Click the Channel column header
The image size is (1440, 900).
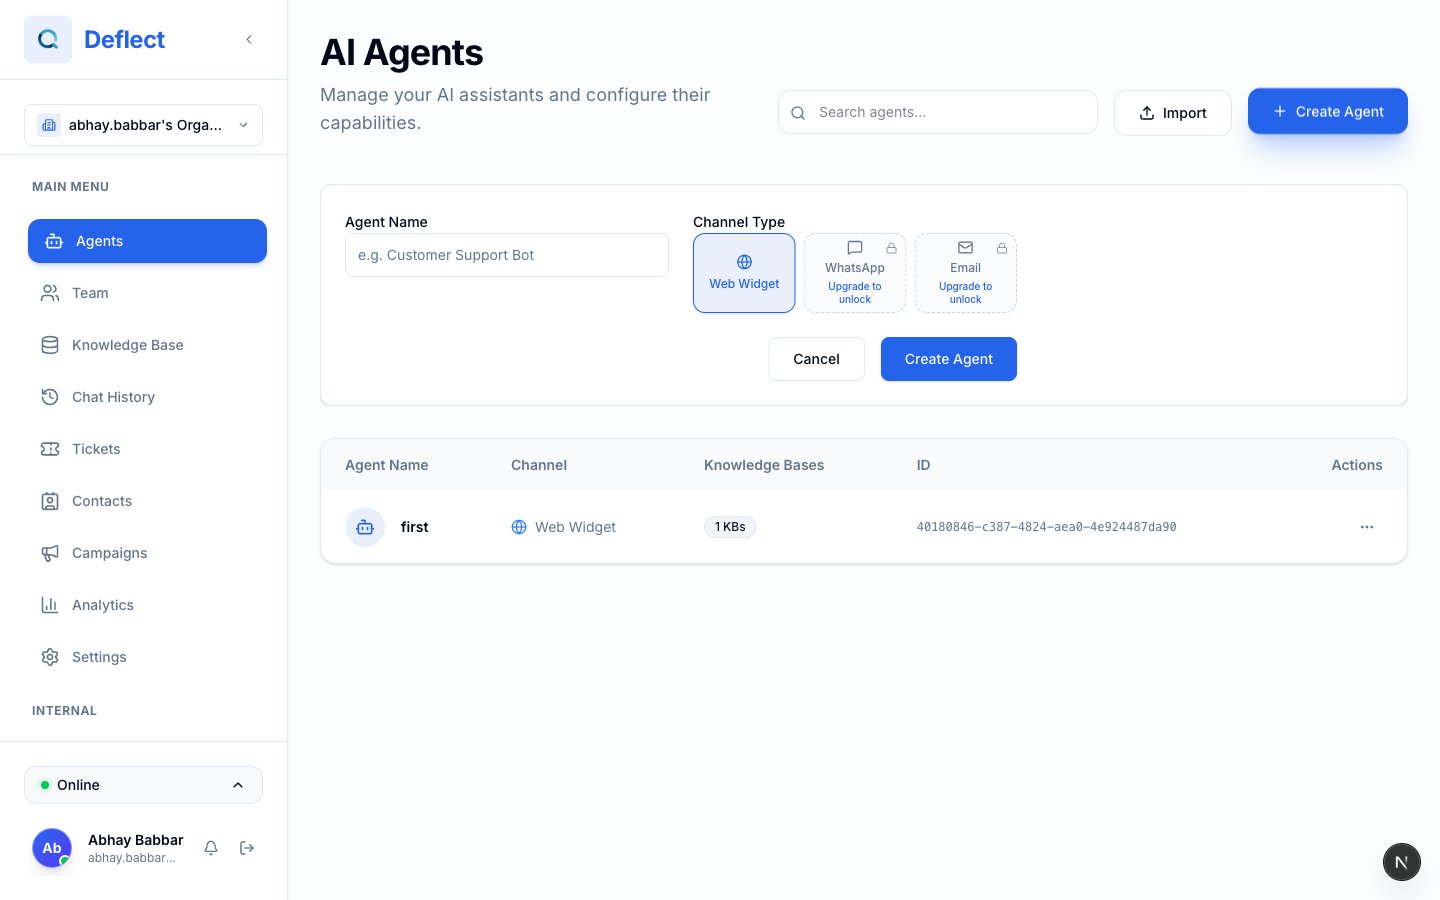(539, 465)
